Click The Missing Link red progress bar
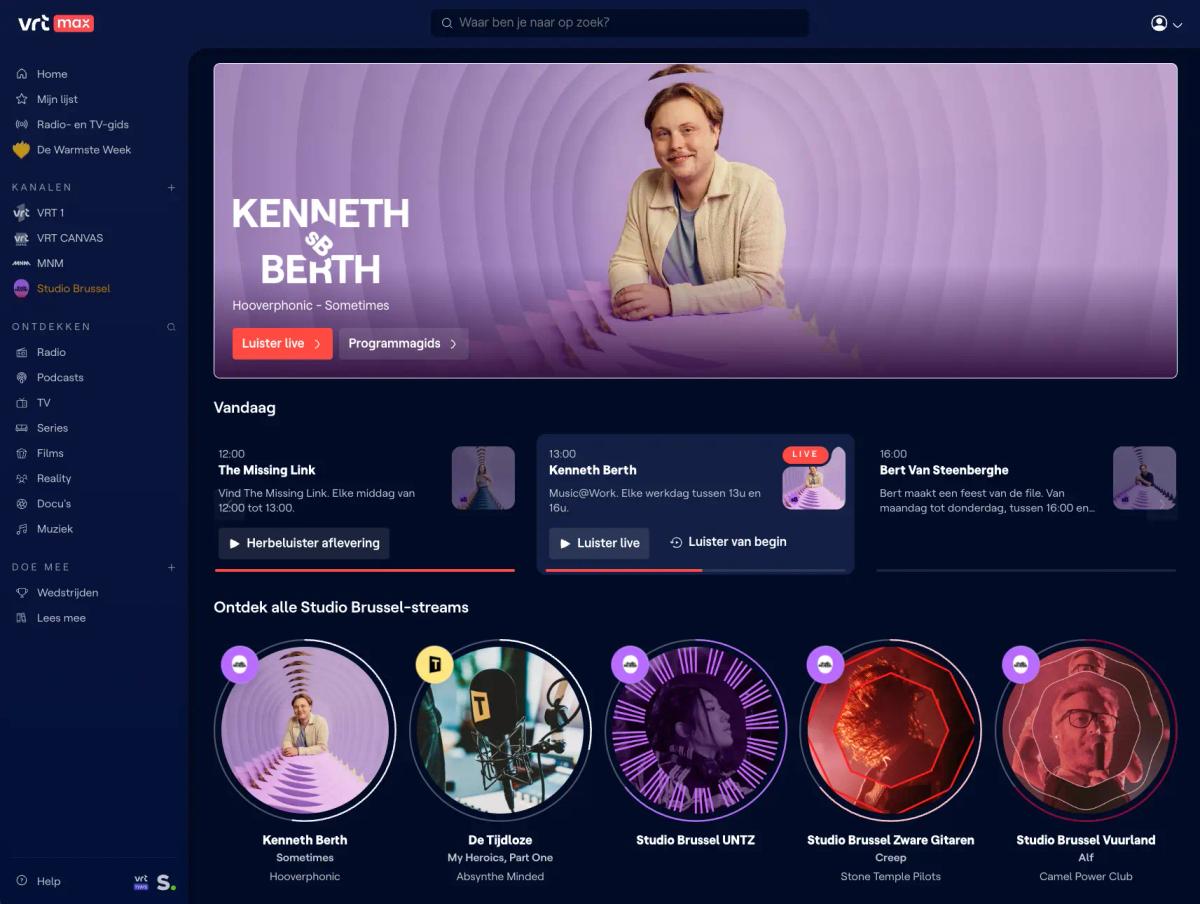This screenshot has width=1200, height=904. click(365, 570)
